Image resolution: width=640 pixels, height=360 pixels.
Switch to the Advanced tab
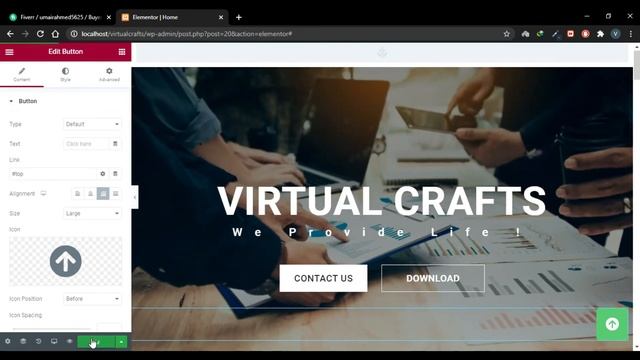pyautogui.click(x=109, y=75)
